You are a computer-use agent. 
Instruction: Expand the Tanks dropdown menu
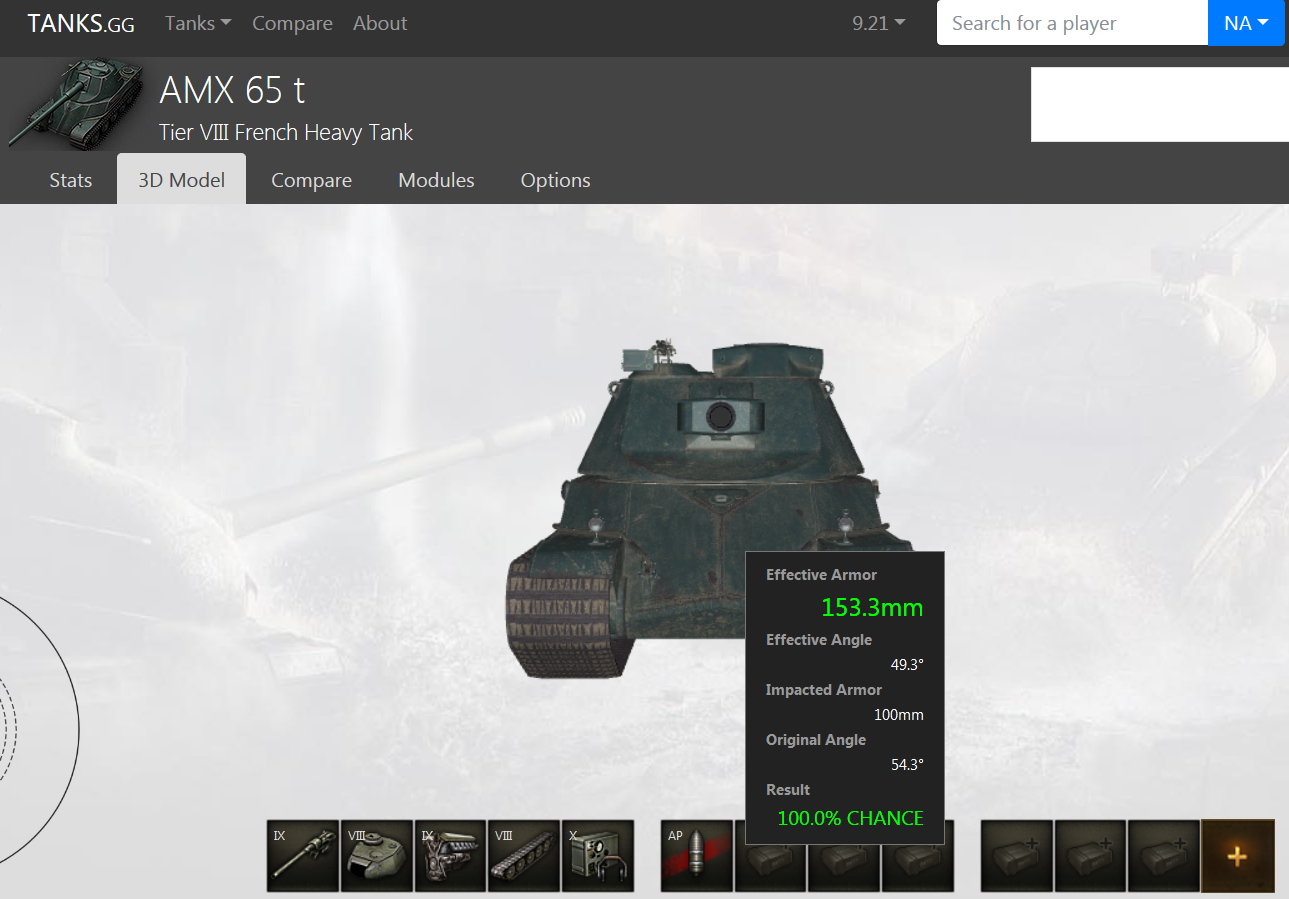[x=198, y=23]
